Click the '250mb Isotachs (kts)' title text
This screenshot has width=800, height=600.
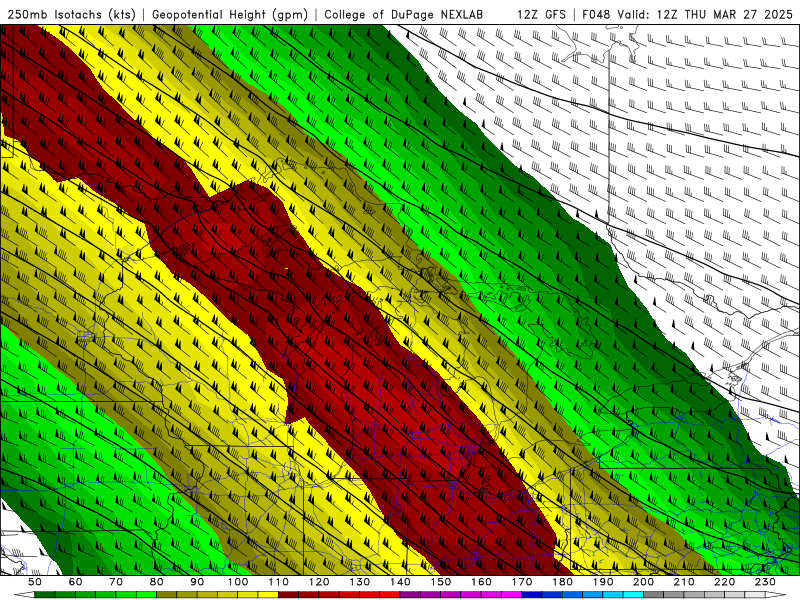(71, 14)
